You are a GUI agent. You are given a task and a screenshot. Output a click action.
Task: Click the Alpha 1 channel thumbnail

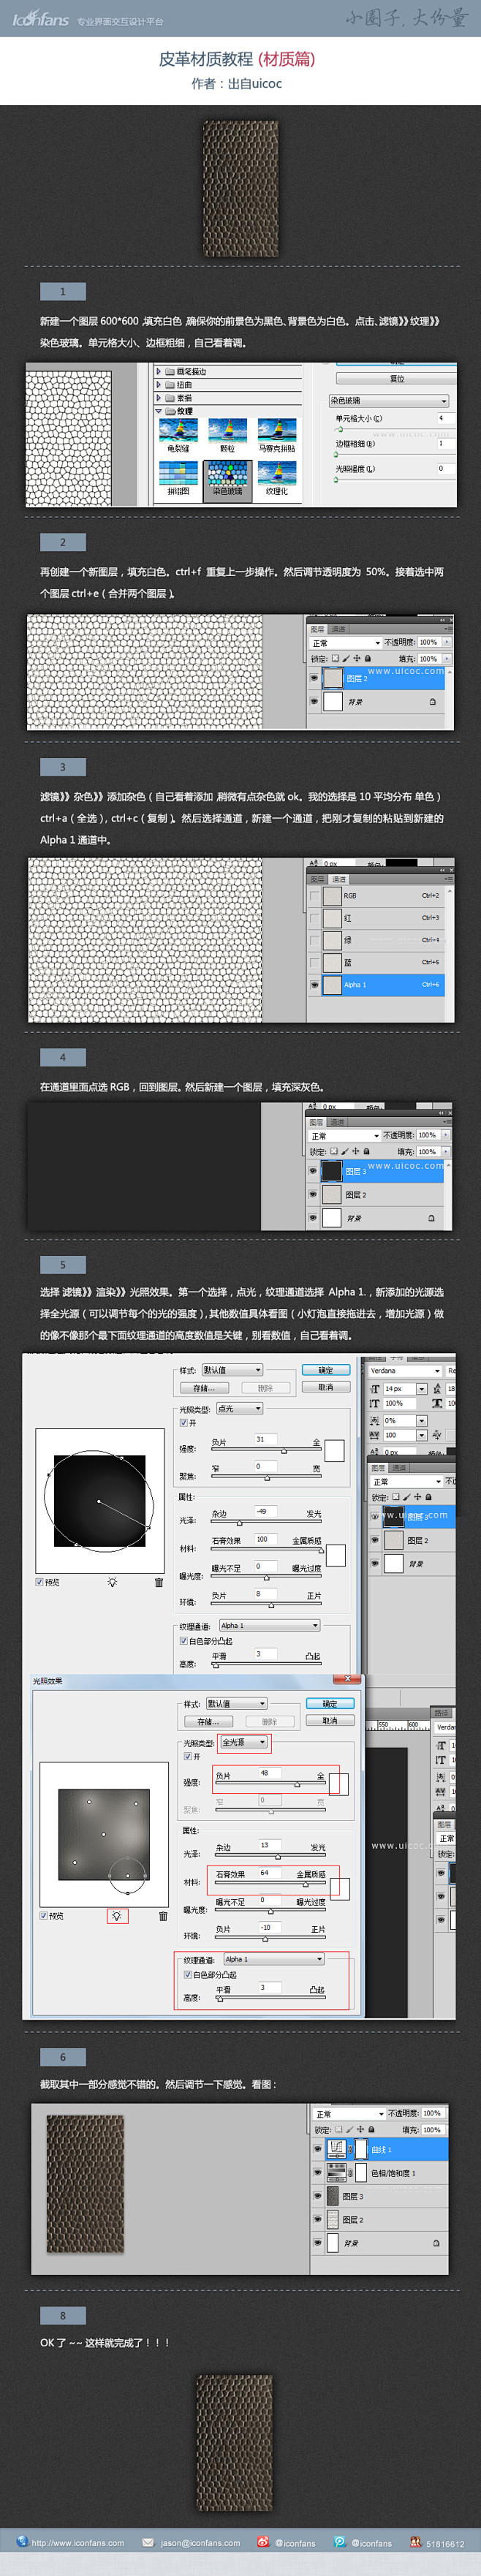pos(332,985)
